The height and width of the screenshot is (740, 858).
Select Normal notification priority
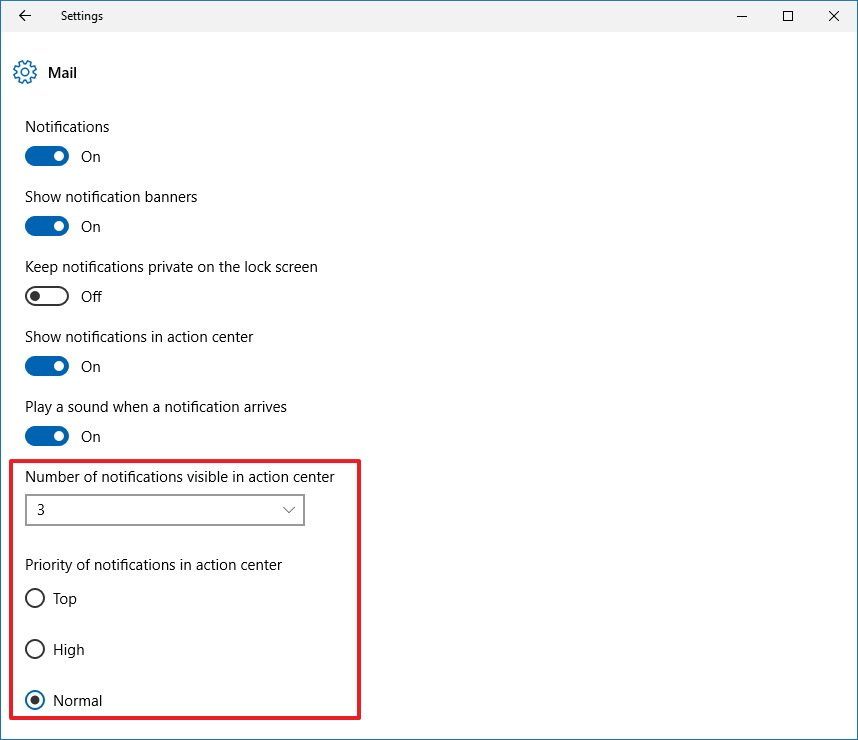pyautogui.click(x=34, y=700)
